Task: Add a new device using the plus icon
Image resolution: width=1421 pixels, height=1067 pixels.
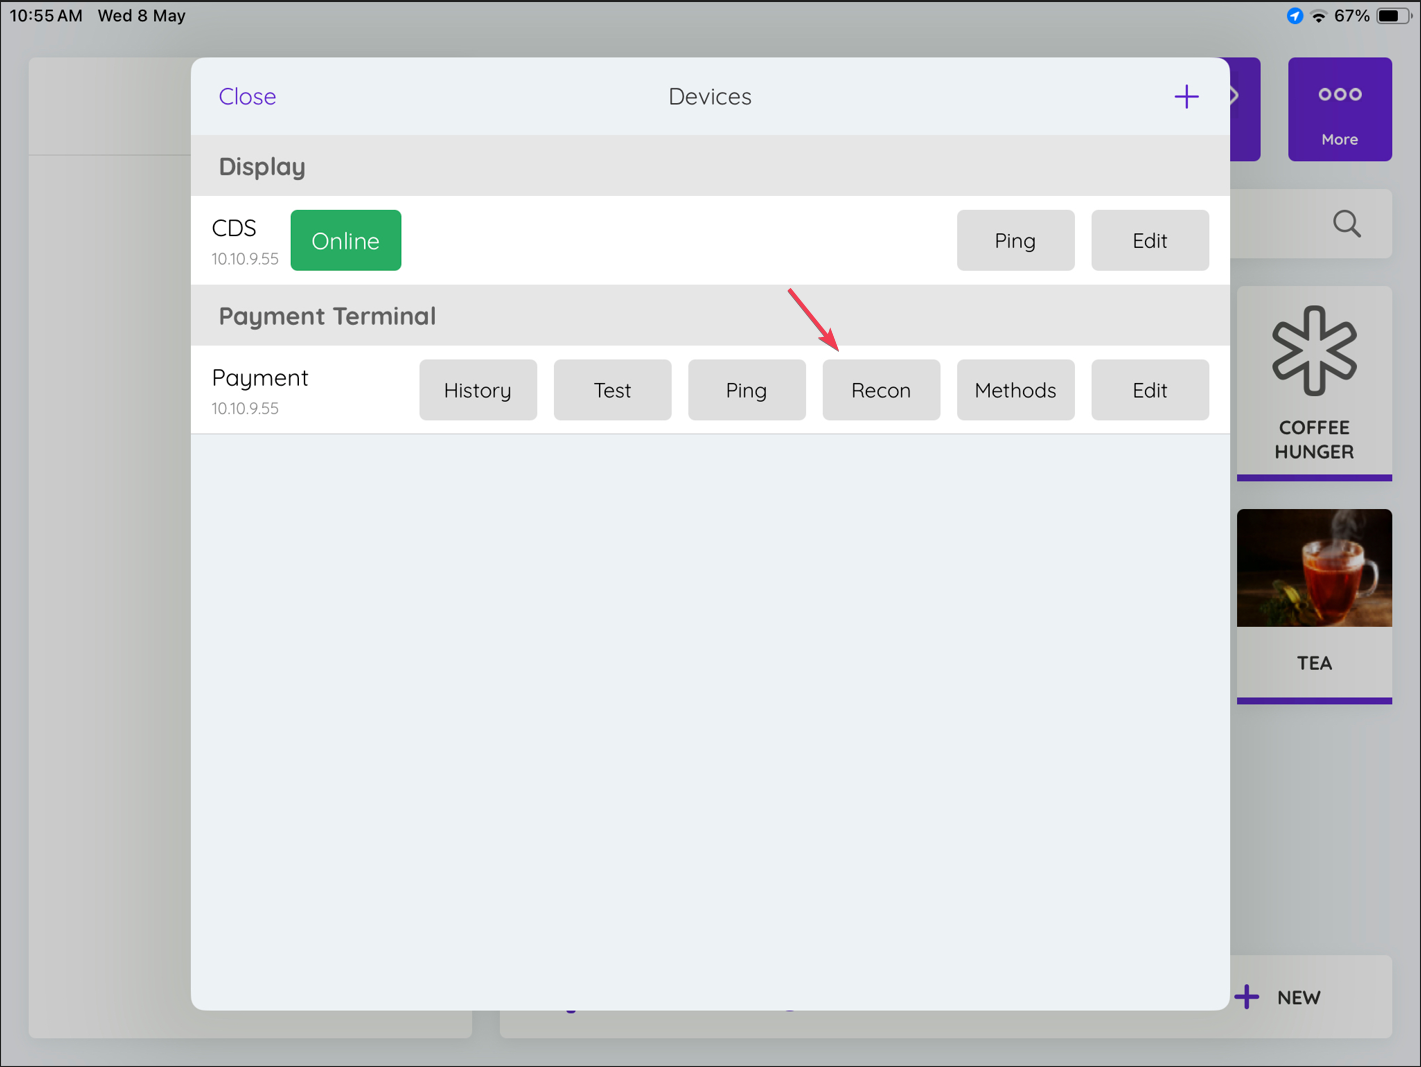Action: [1186, 96]
